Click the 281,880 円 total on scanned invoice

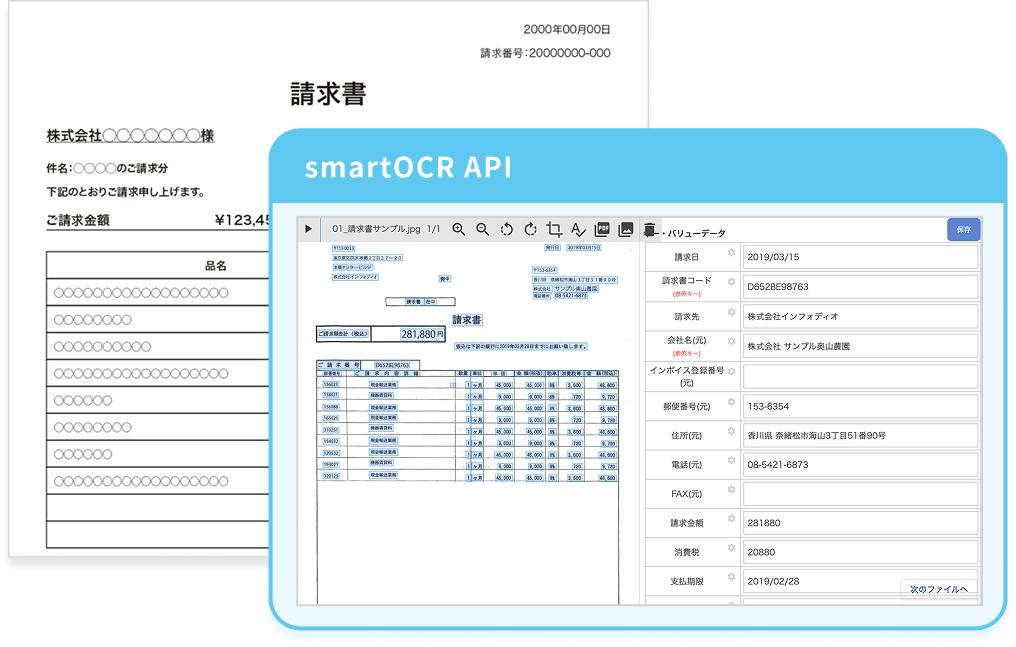click(422, 334)
